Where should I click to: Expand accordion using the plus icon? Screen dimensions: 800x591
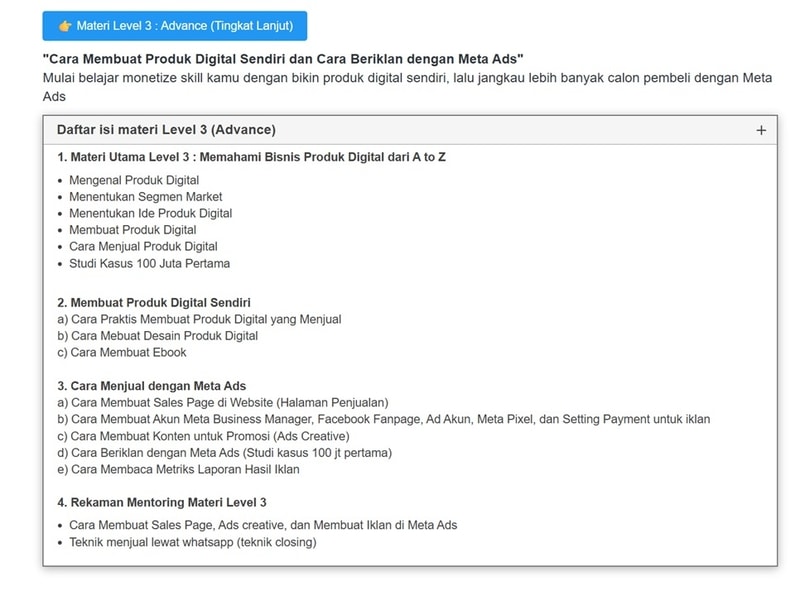(x=760, y=130)
